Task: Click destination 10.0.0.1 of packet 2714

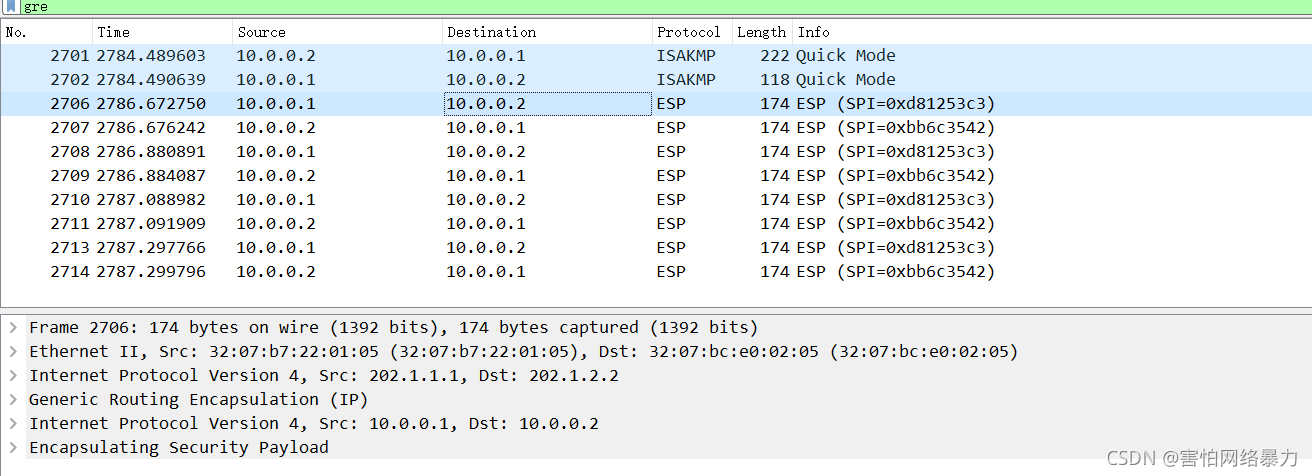Action: click(x=486, y=272)
